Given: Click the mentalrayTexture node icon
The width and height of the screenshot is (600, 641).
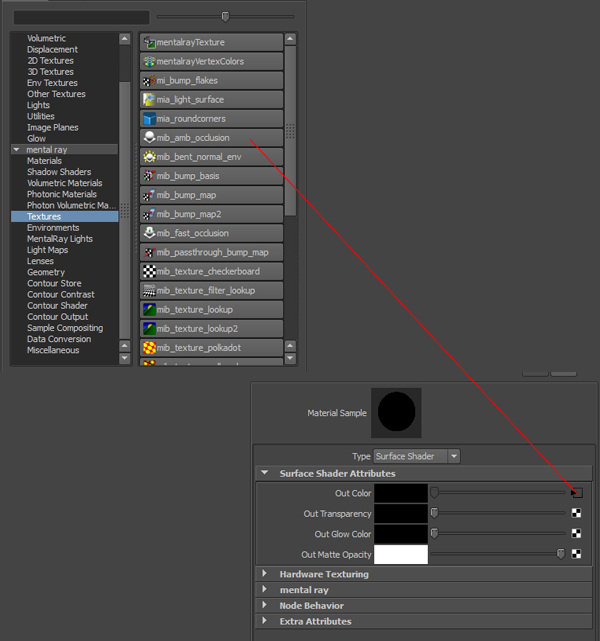Looking at the screenshot, I should 149,42.
